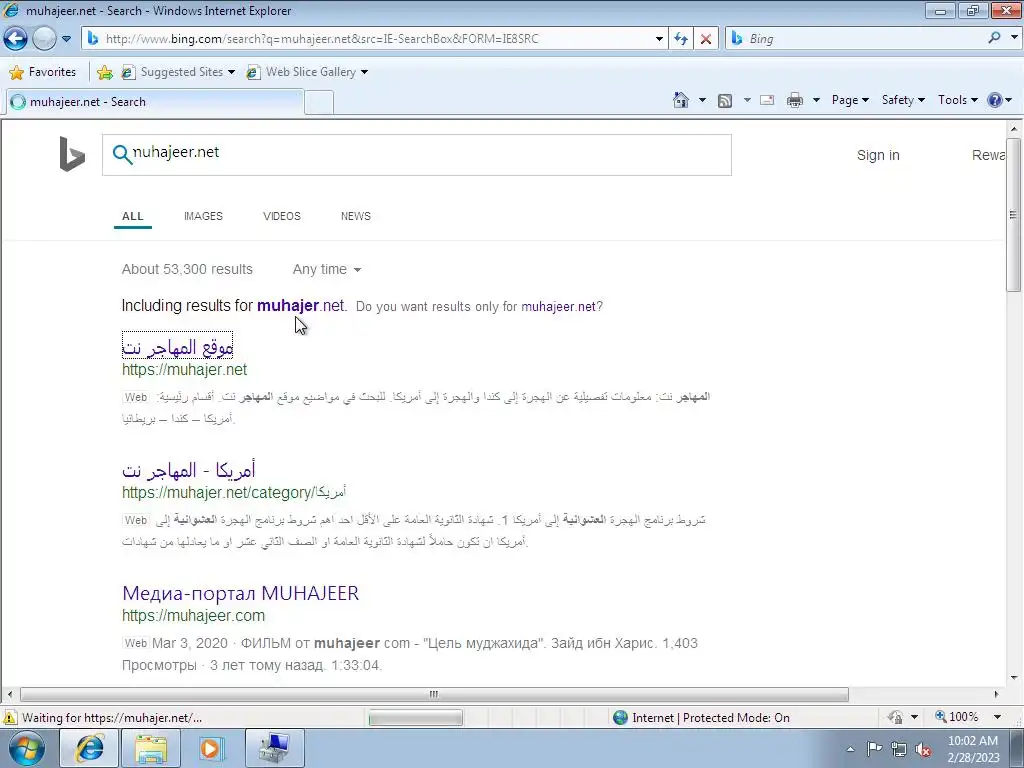1024x768 pixels.
Task: Click the Read Mail icon
Action: [x=767, y=100]
